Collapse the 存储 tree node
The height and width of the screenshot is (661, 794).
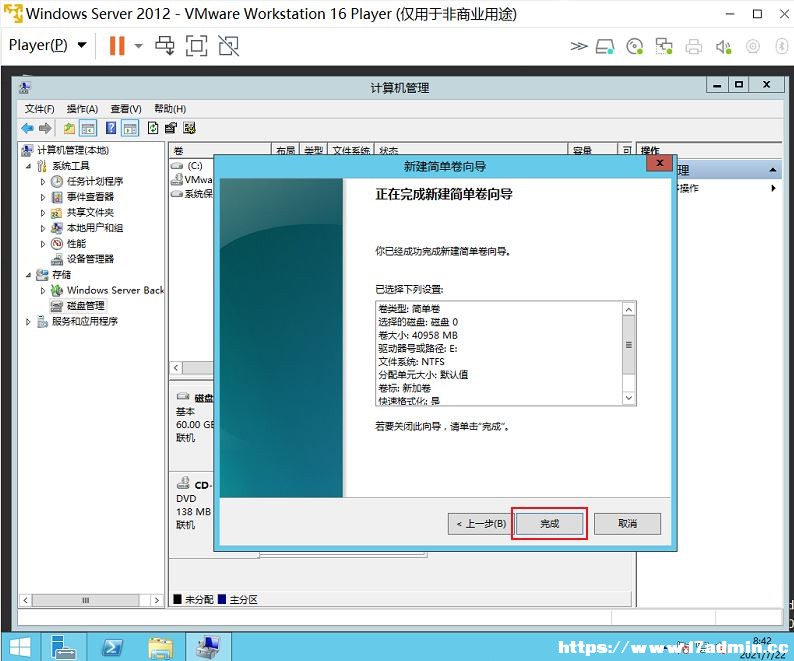(28, 275)
